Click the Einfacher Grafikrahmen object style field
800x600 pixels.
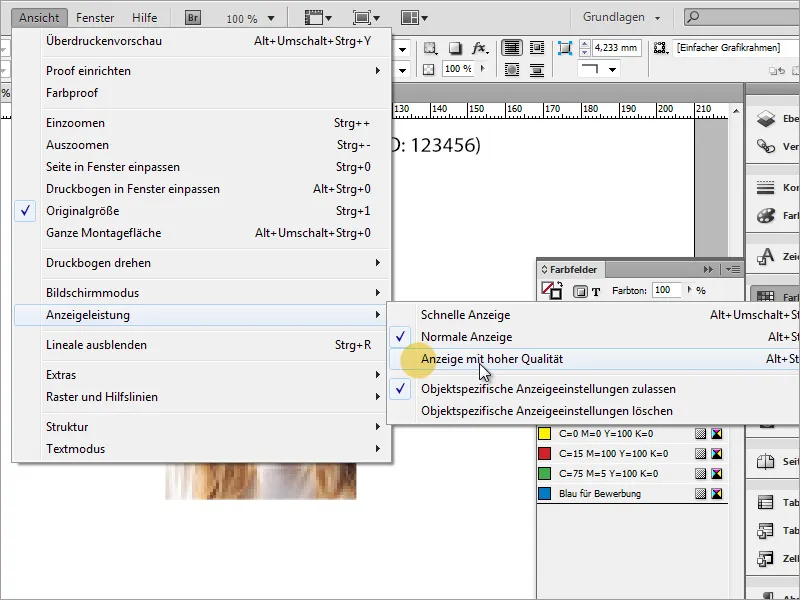click(735, 48)
